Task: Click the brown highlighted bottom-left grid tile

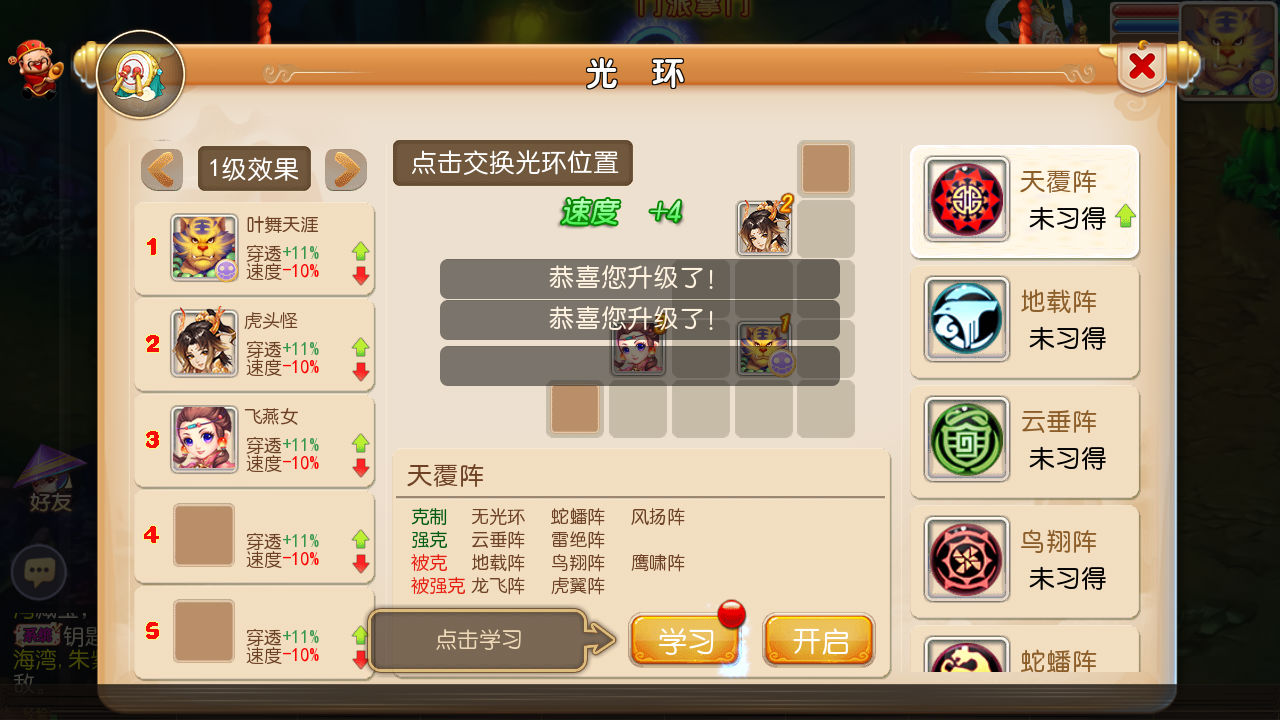Action: (x=575, y=409)
